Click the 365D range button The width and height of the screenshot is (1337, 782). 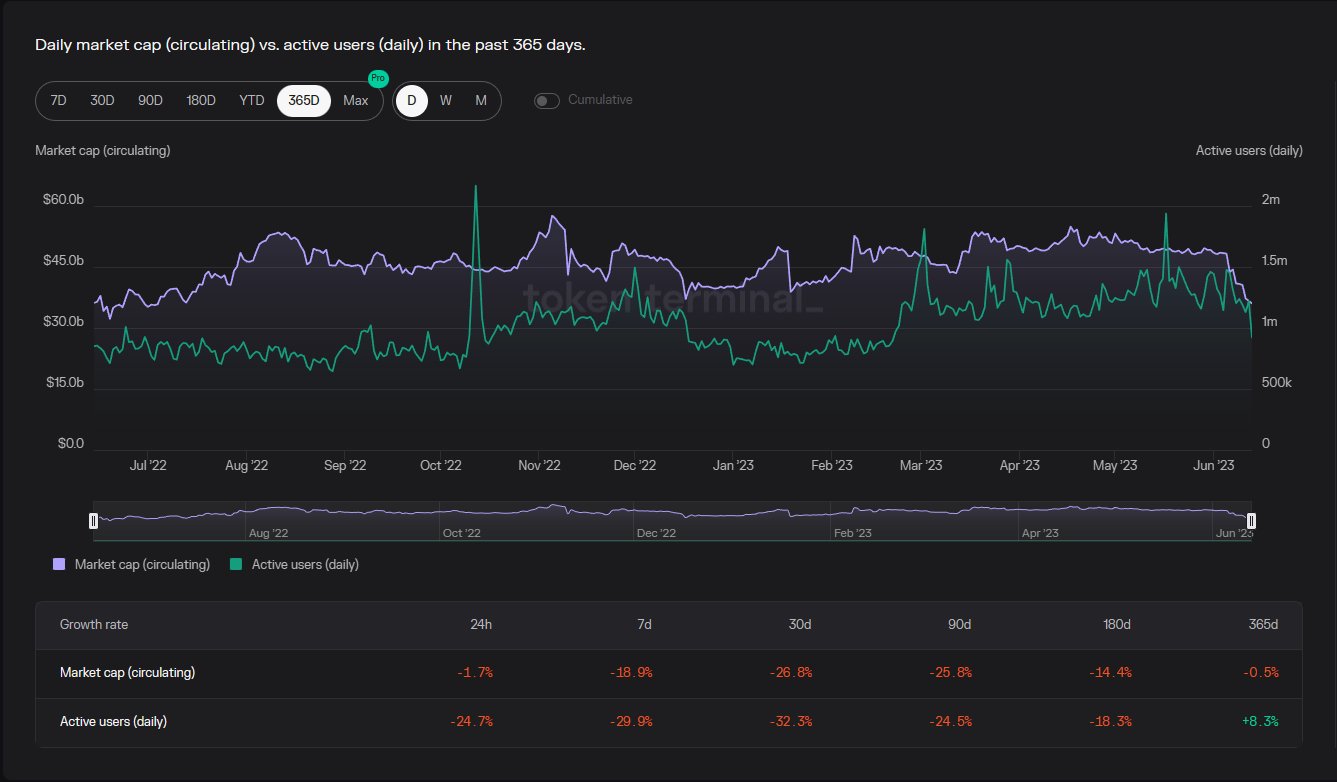(x=303, y=100)
